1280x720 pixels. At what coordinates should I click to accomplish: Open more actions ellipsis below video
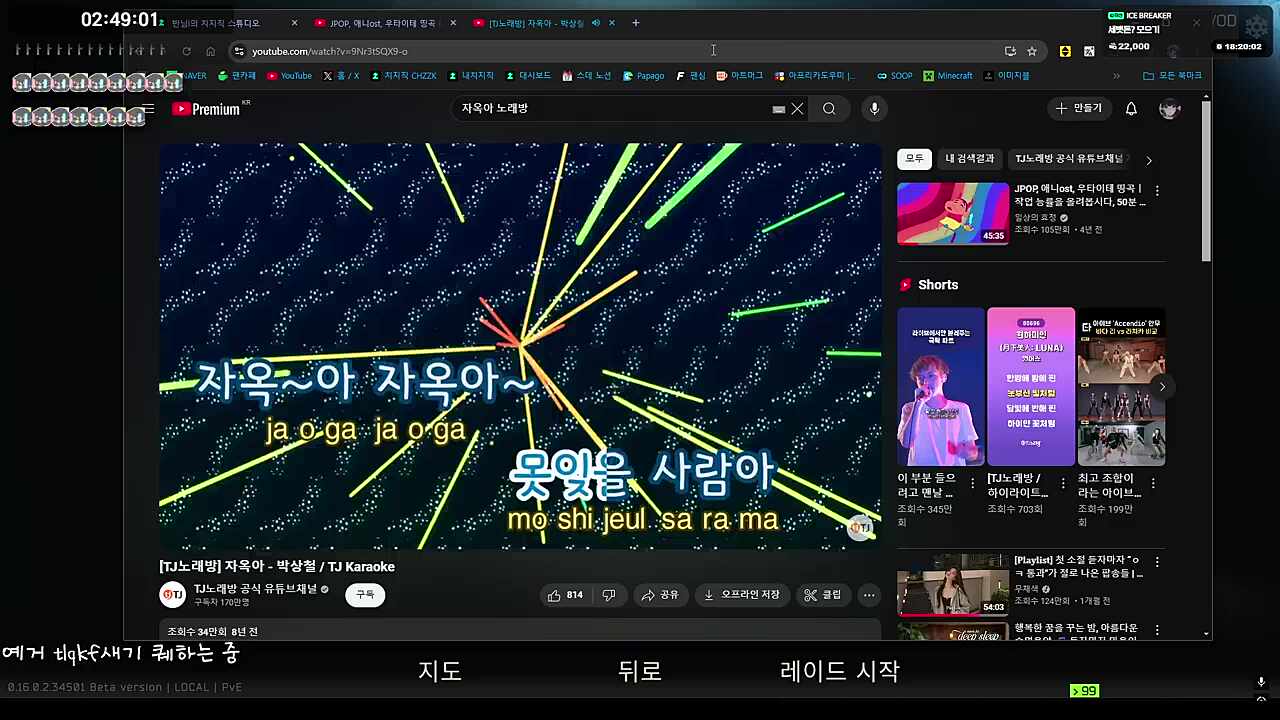coord(869,595)
